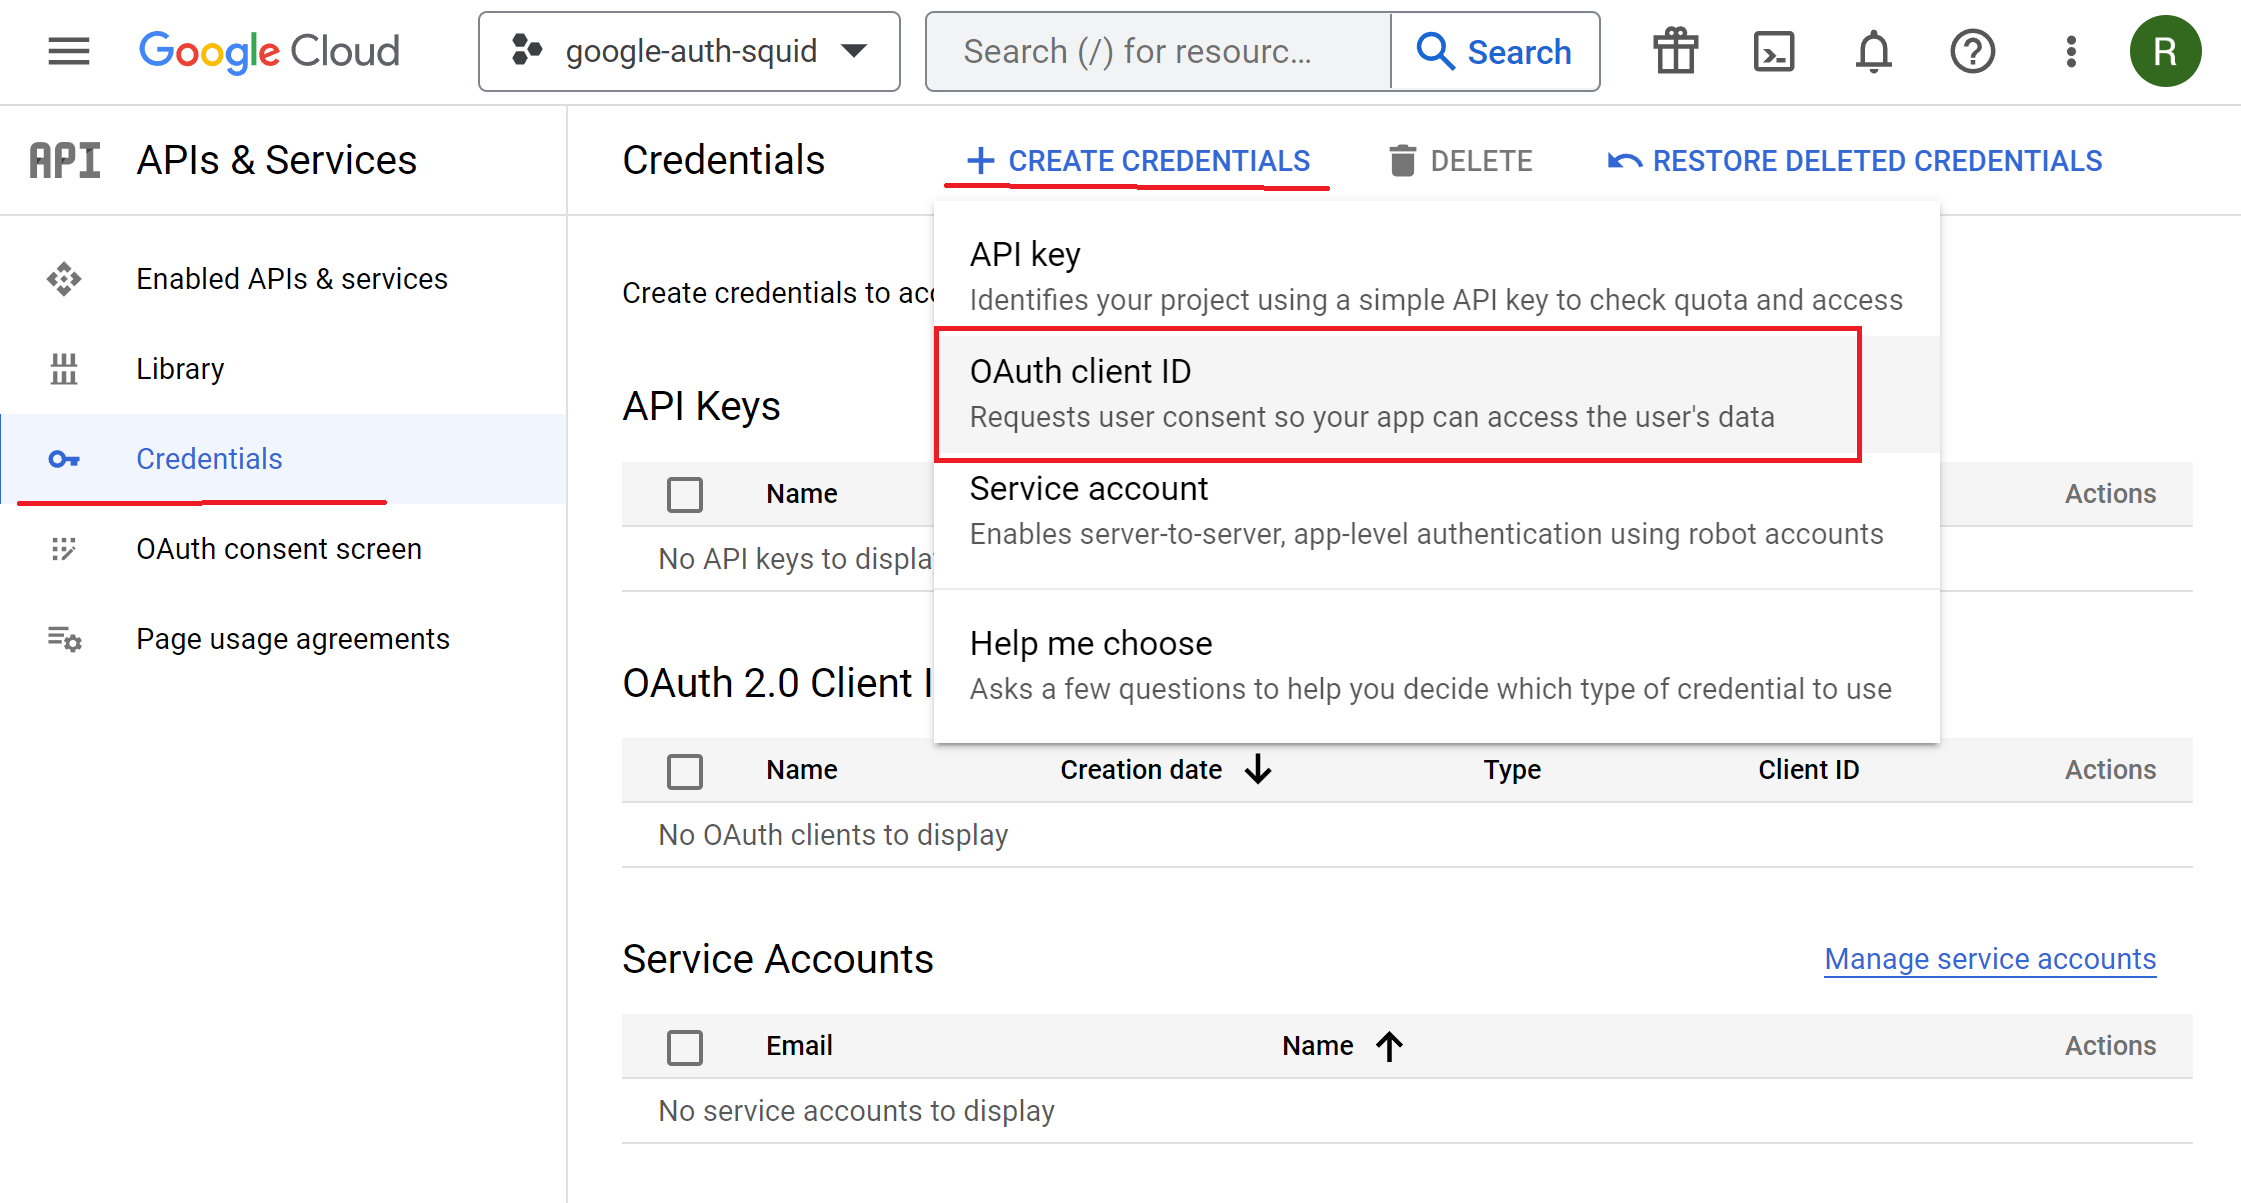Select Credentials in the sidebar
Viewport: 2241px width, 1203px height.
[284, 459]
